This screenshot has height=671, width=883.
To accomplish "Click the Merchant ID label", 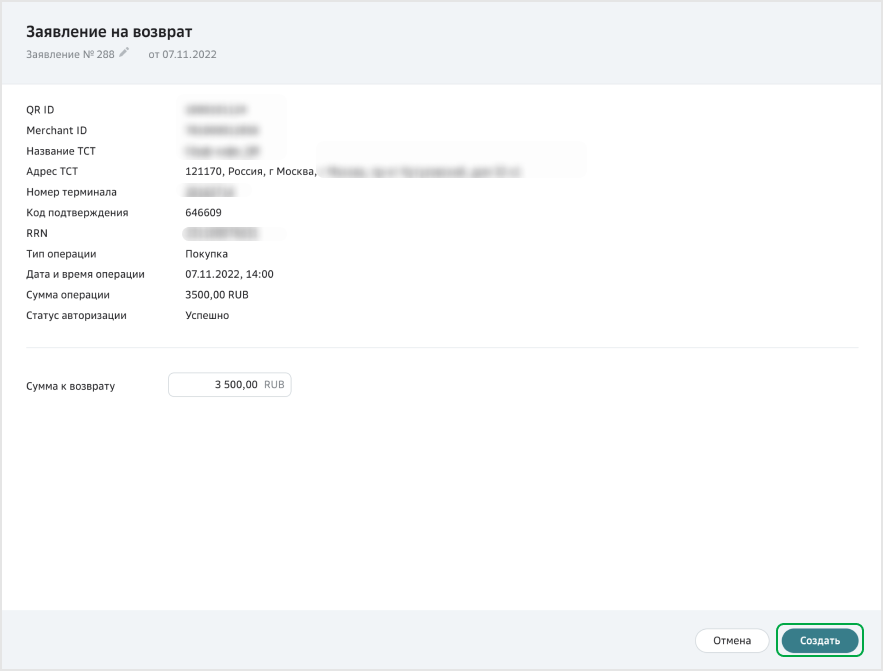I will click(57, 131).
